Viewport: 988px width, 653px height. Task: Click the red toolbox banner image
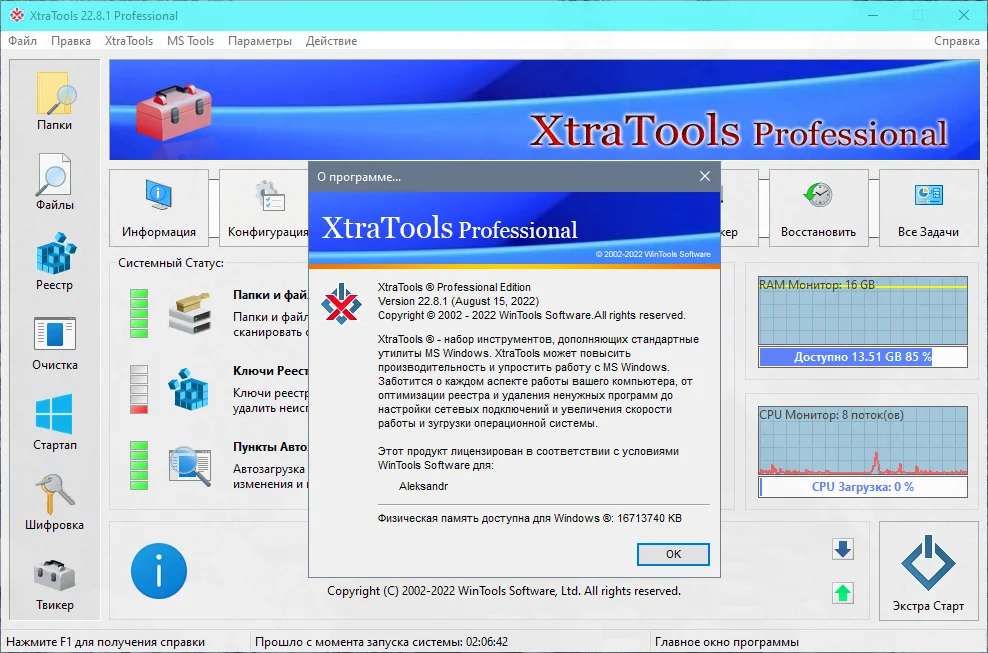(x=173, y=113)
